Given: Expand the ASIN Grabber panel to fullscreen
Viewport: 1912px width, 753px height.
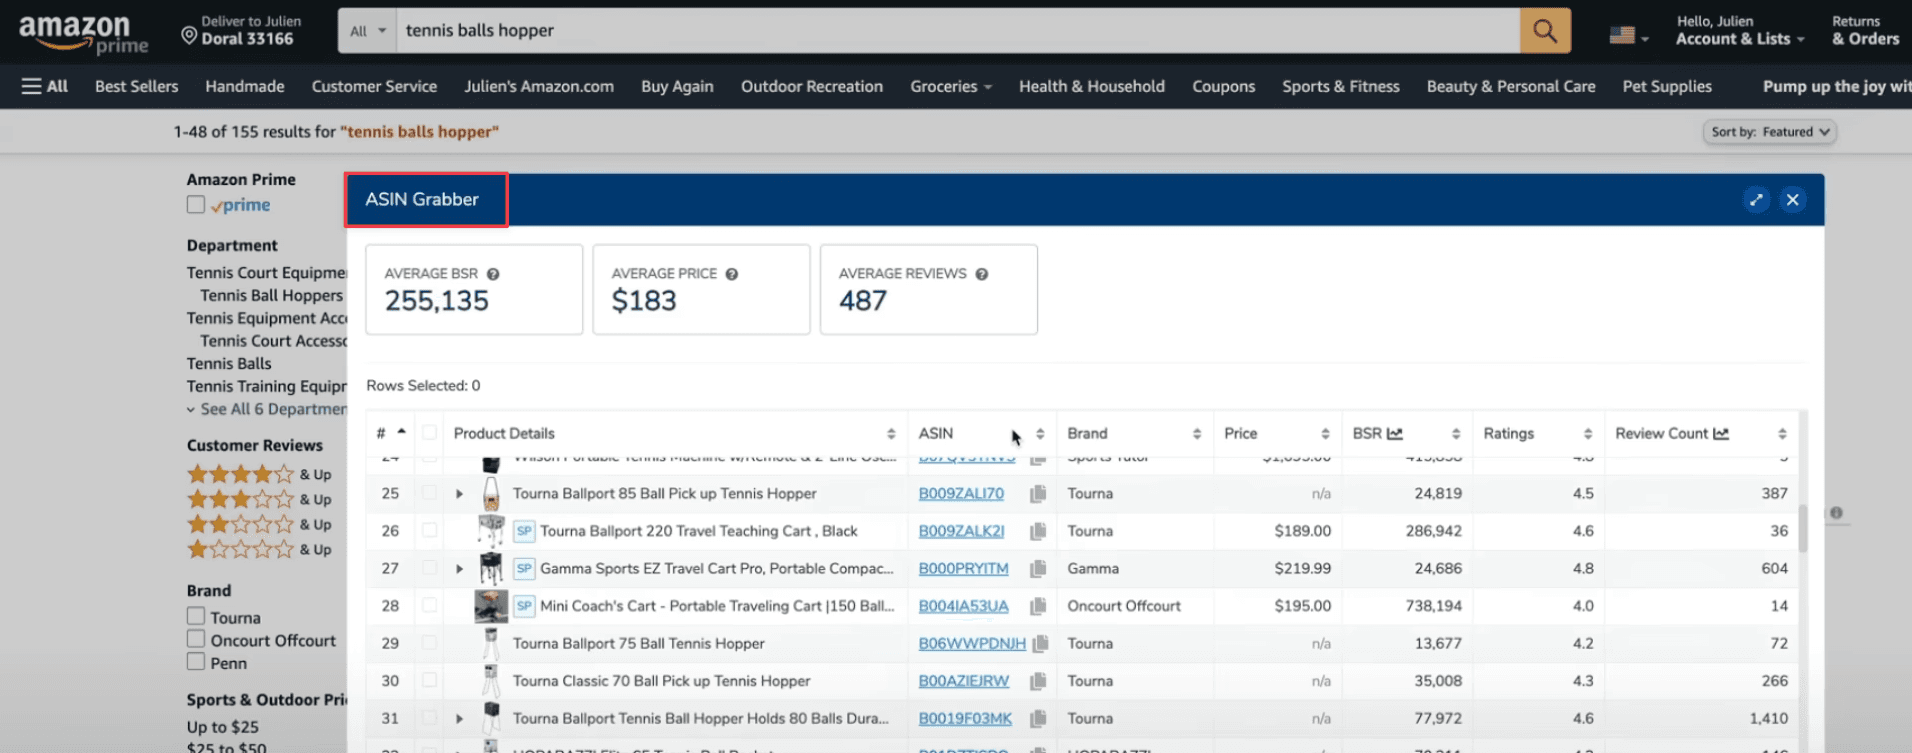Looking at the screenshot, I should tap(1756, 199).
